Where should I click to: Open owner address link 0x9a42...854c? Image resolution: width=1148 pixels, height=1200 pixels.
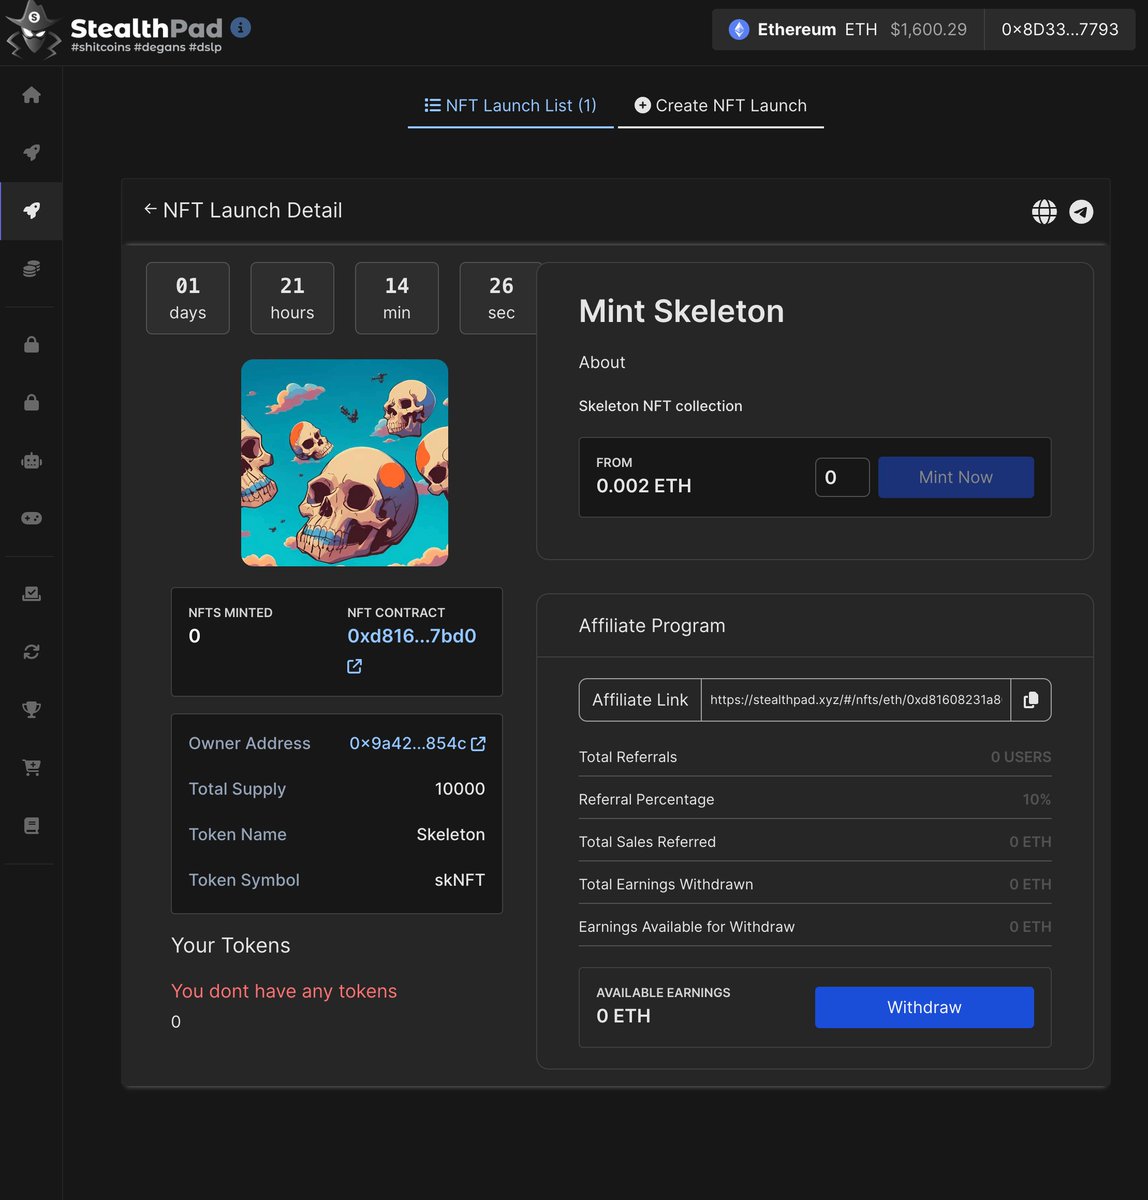click(x=407, y=744)
